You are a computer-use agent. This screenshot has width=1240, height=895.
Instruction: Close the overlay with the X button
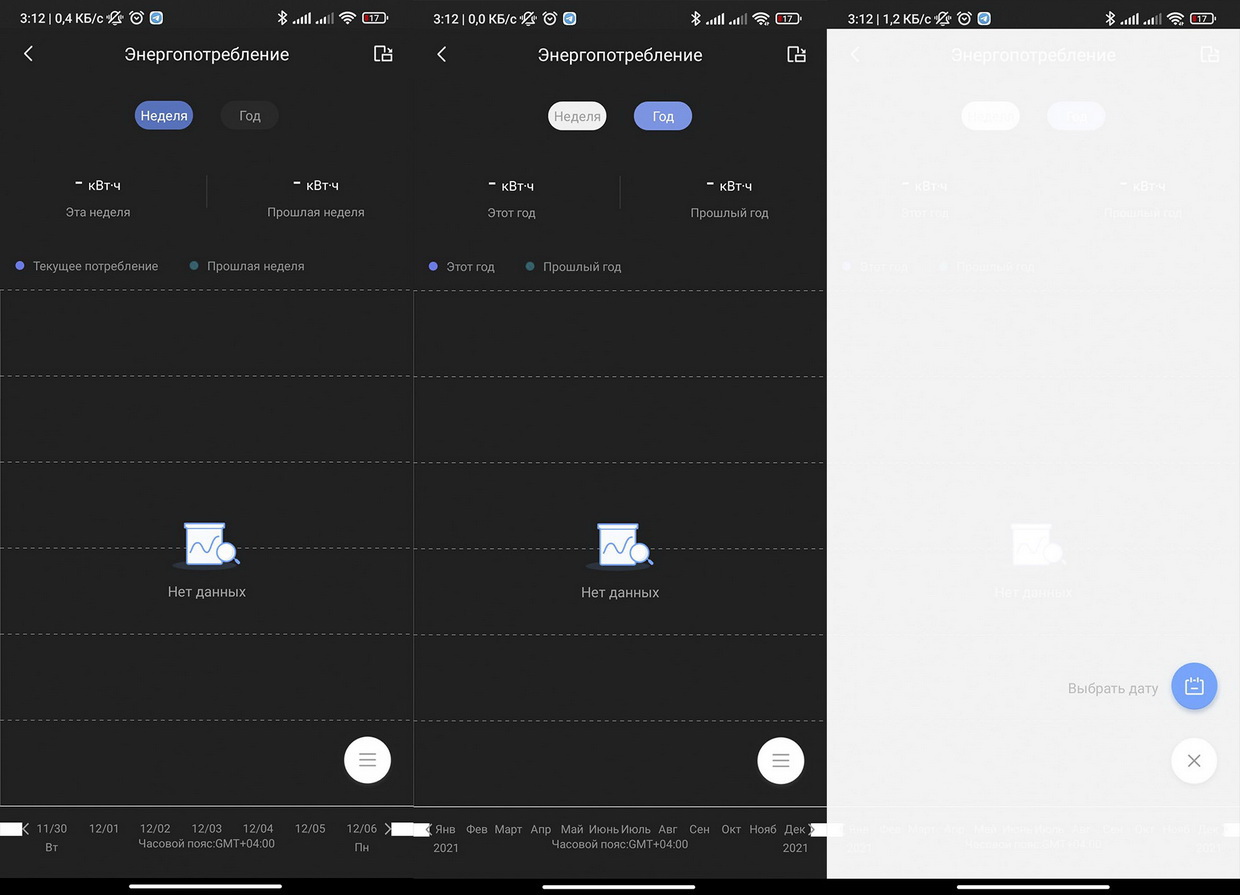(1193, 761)
